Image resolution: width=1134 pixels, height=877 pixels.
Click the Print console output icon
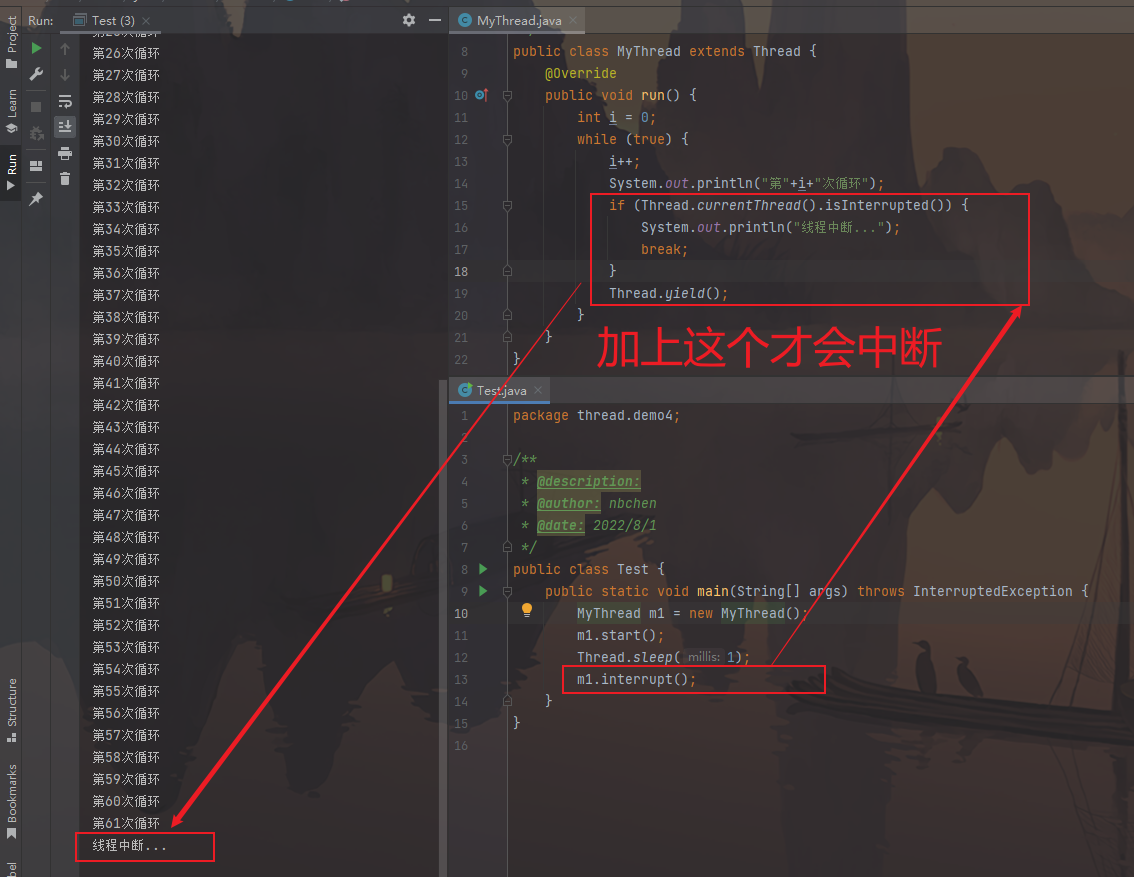point(65,153)
